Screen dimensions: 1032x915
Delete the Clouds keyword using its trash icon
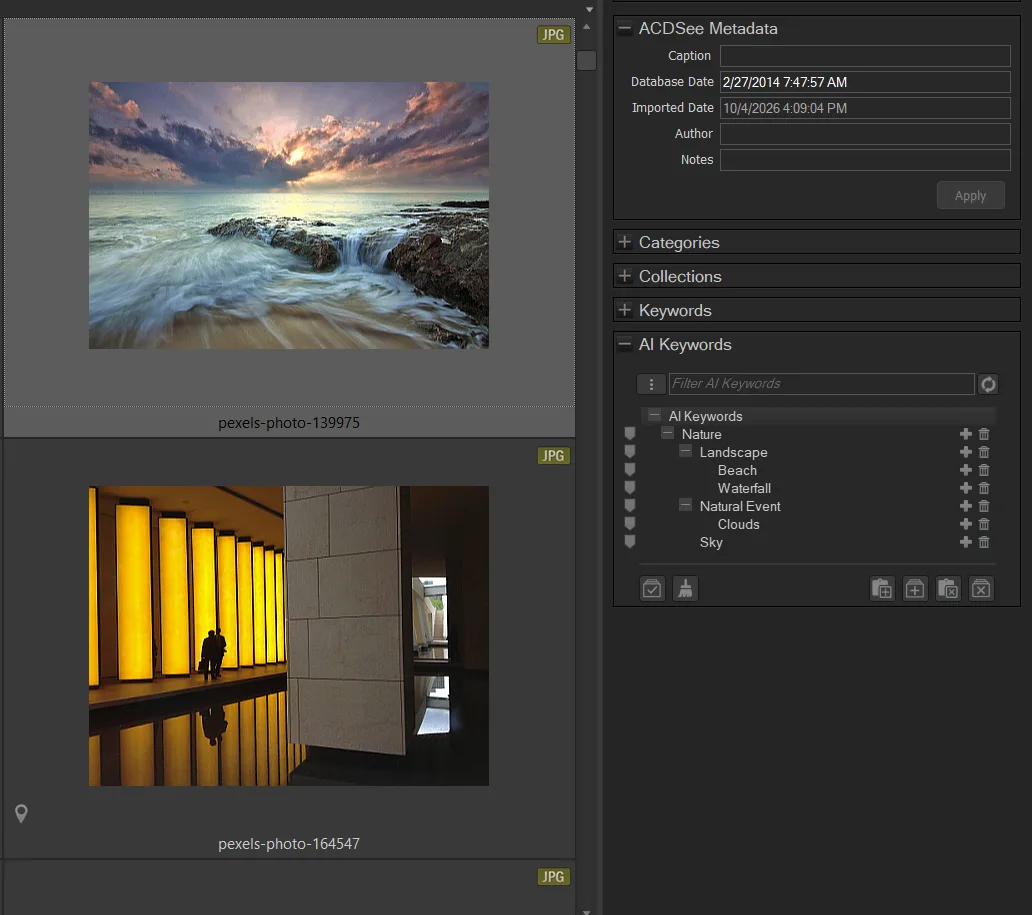(984, 524)
